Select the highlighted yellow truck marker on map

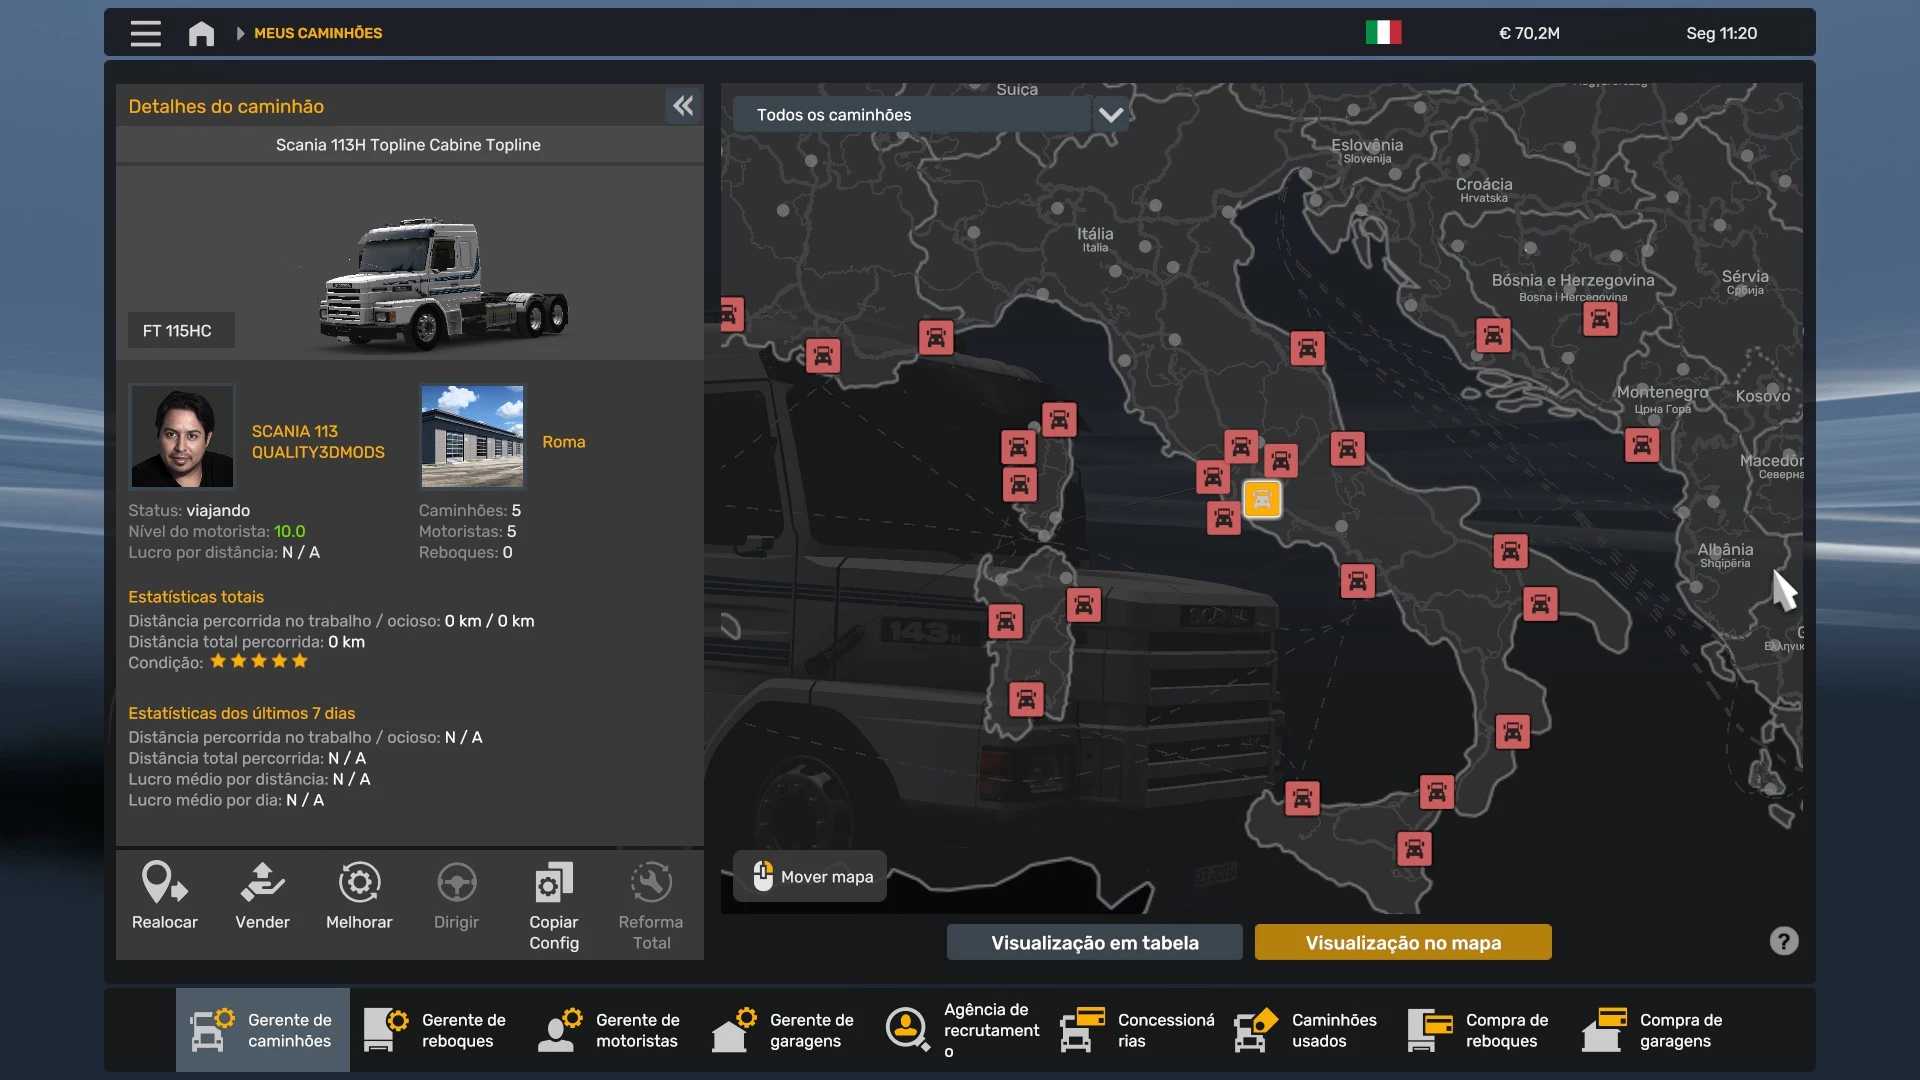1262,498
